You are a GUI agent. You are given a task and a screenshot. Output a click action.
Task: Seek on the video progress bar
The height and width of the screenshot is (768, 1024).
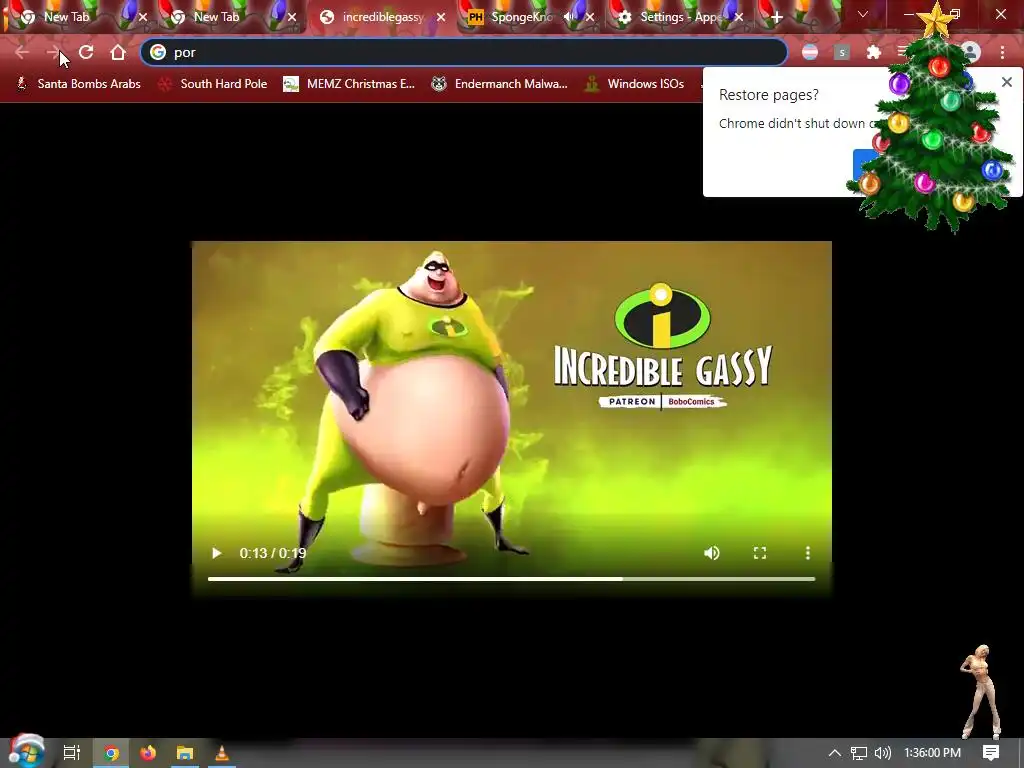[511, 579]
